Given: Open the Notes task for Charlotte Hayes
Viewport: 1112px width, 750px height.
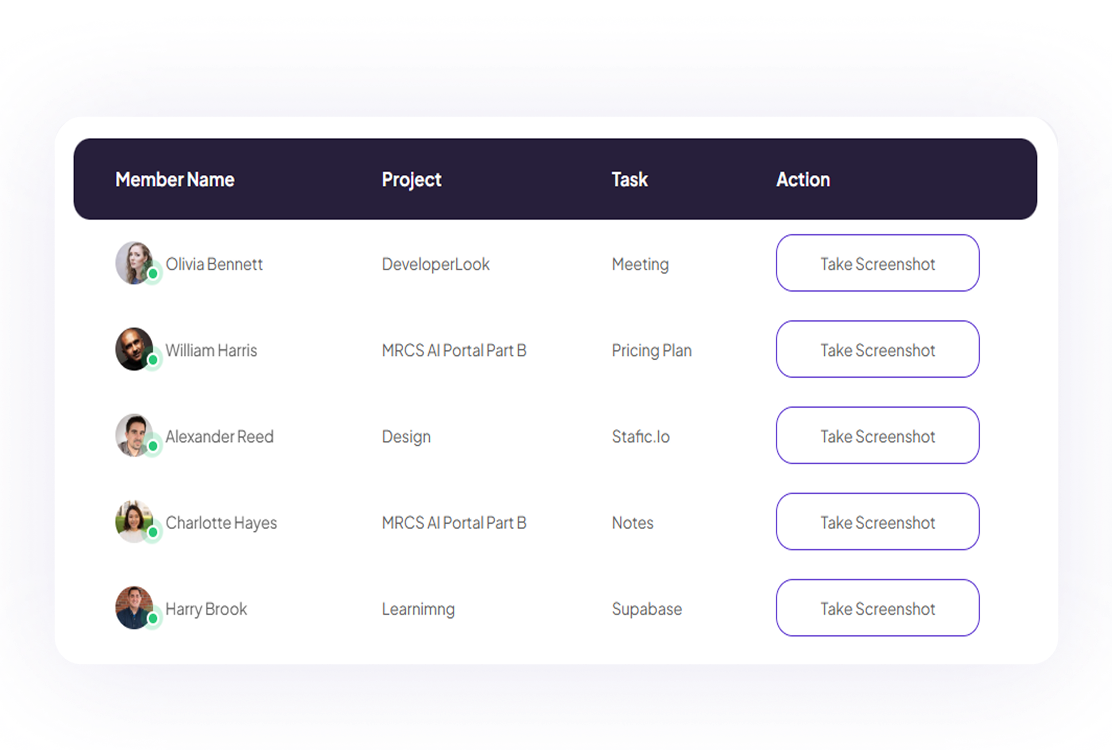Looking at the screenshot, I should [632, 523].
